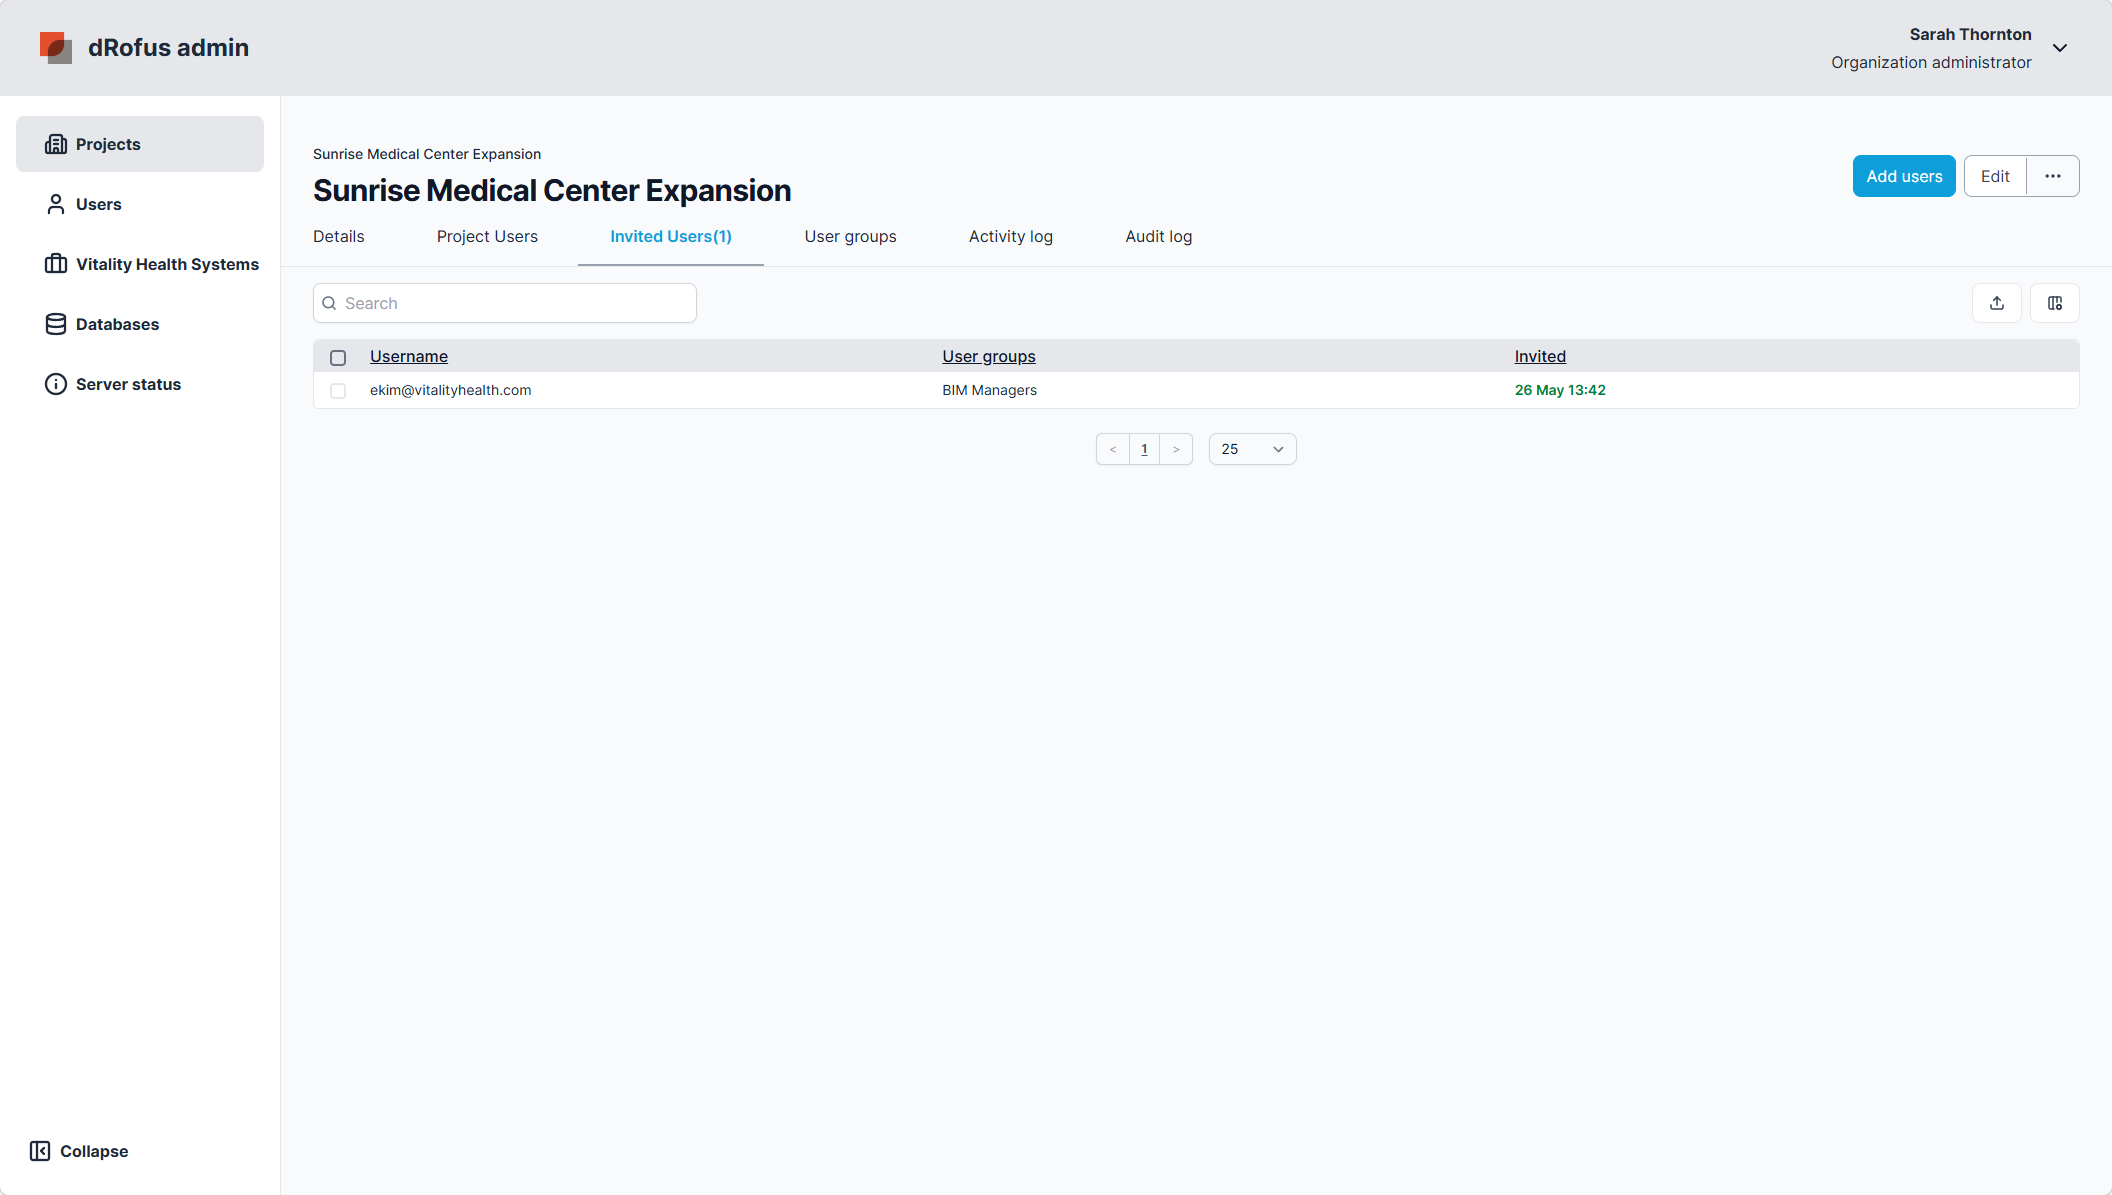Select page 1 in pagination
The width and height of the screenshot is (2112, 1195).
point(1144,449)
